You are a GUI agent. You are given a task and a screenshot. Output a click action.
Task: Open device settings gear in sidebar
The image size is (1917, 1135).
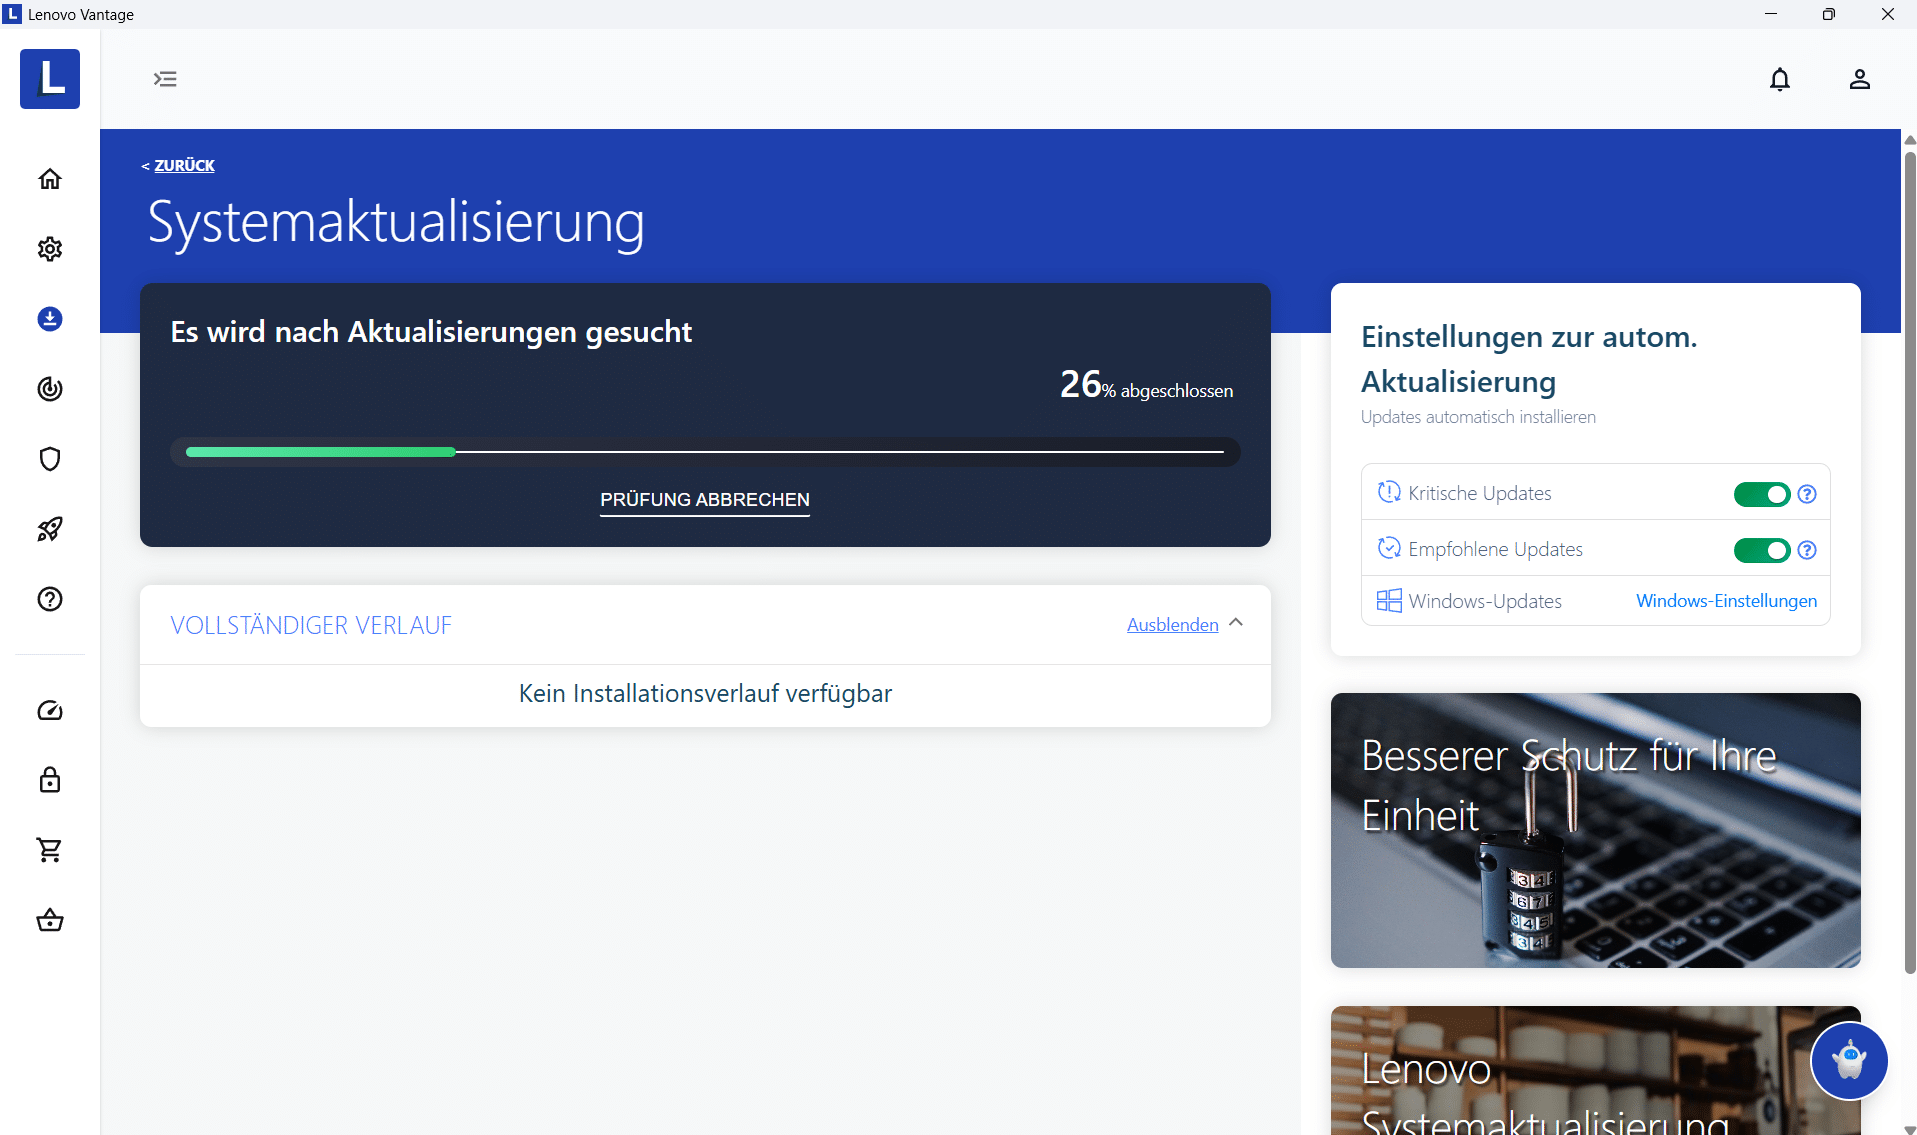click(50, 249)
